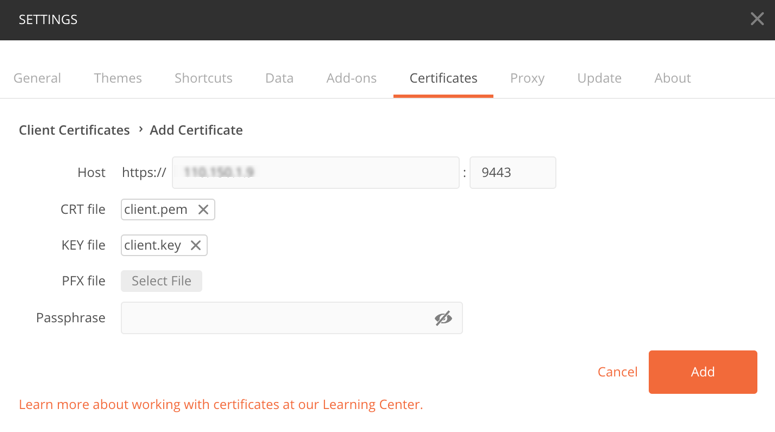Select the Certificates tab
The image size is (775, 432).
[443, 78]
